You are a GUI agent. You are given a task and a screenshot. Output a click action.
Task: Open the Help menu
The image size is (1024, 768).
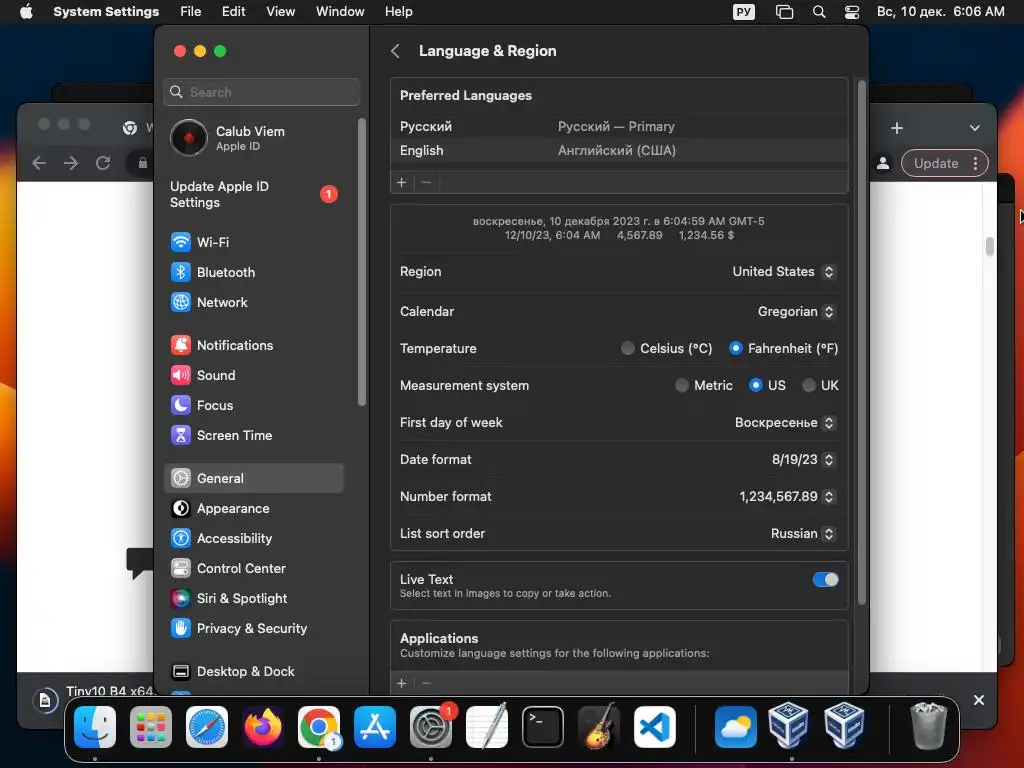coord(398,12)
